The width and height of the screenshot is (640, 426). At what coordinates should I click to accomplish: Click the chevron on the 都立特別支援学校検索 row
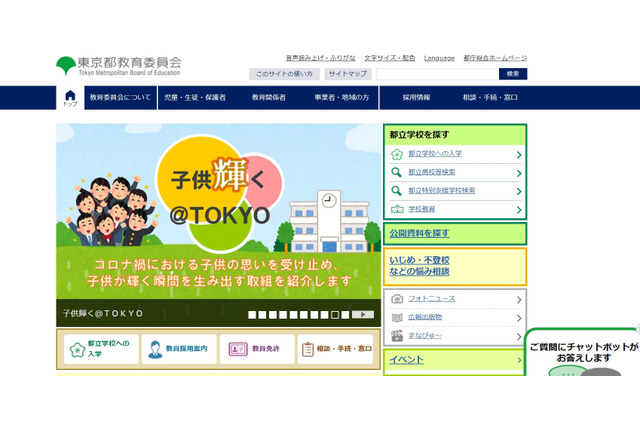[519, 191]
